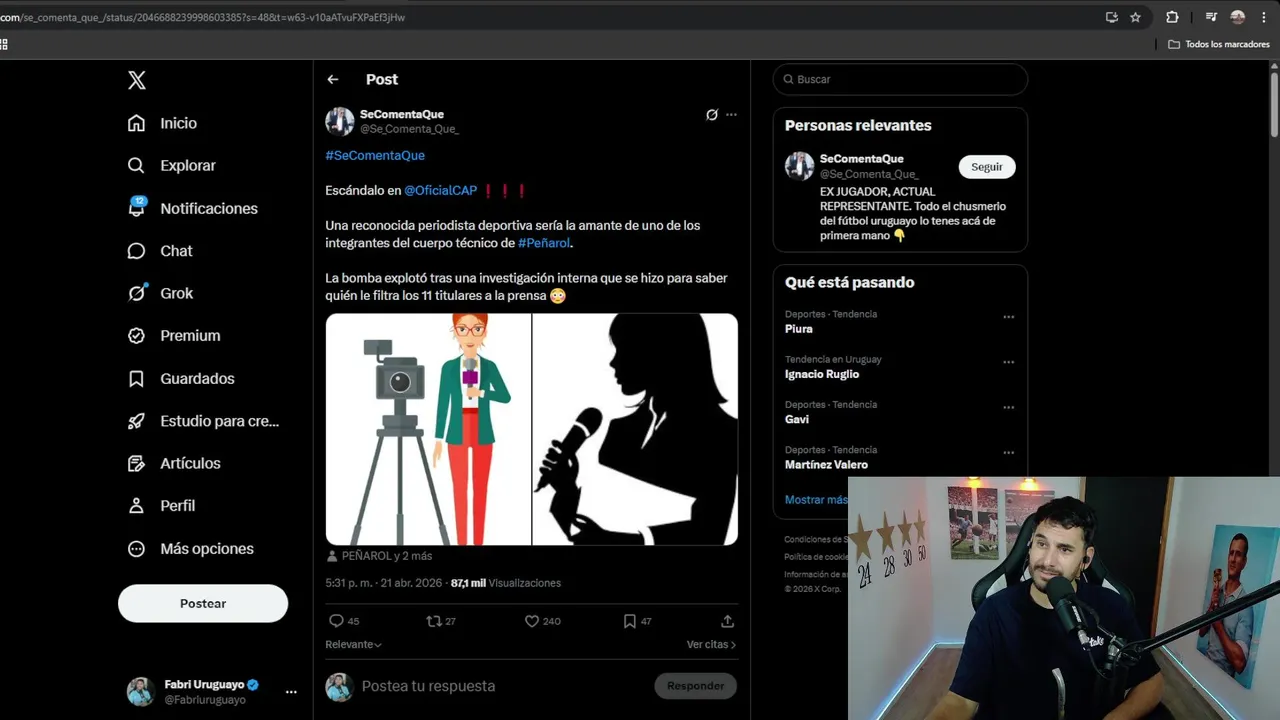Open Estudio para creadores
The image size is (1280, 720).
(x=203, y=421)
